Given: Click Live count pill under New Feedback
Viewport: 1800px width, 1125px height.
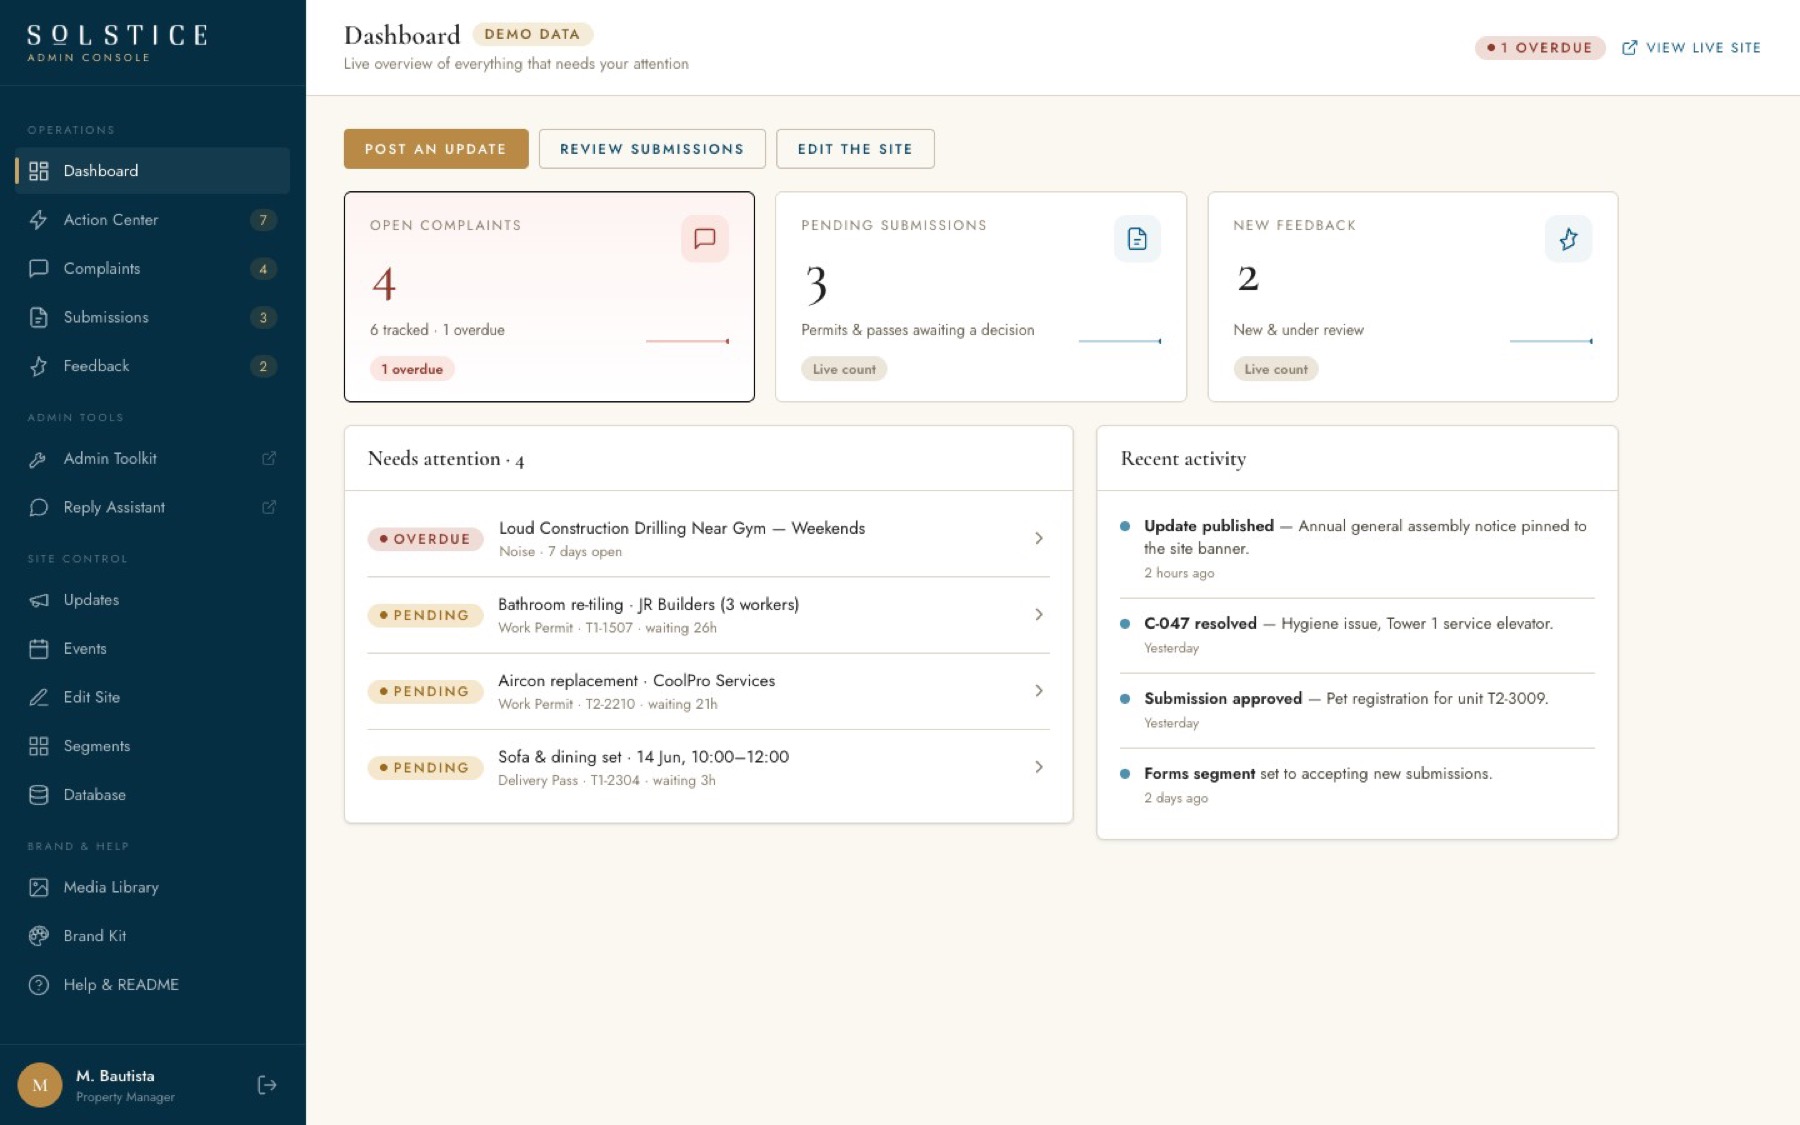Looking at the screenshot, I should tap(1276, 369).
